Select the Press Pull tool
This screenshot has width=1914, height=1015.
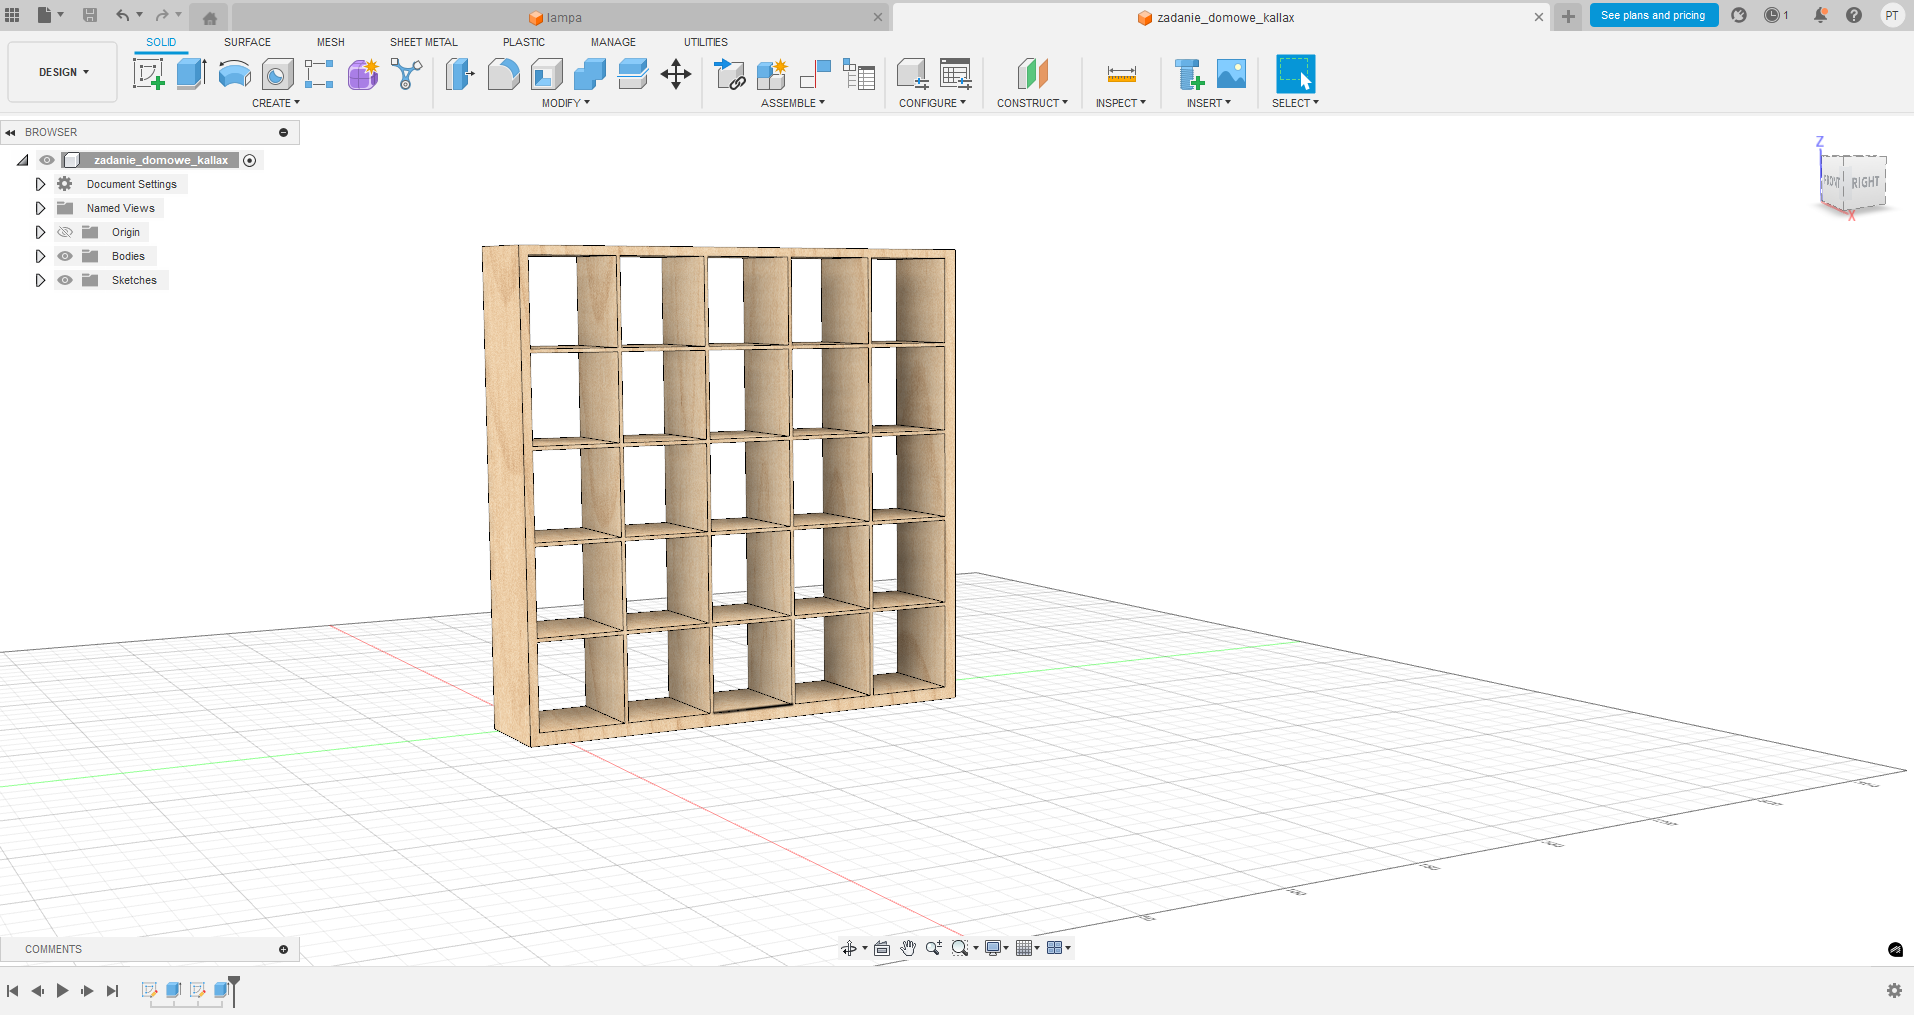(x=460, y=74)
